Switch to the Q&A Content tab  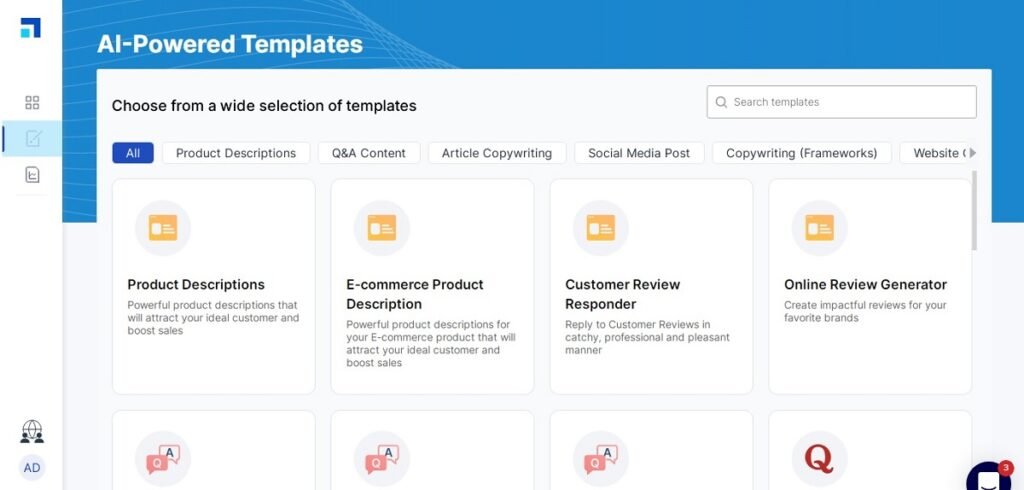(368, 153)
